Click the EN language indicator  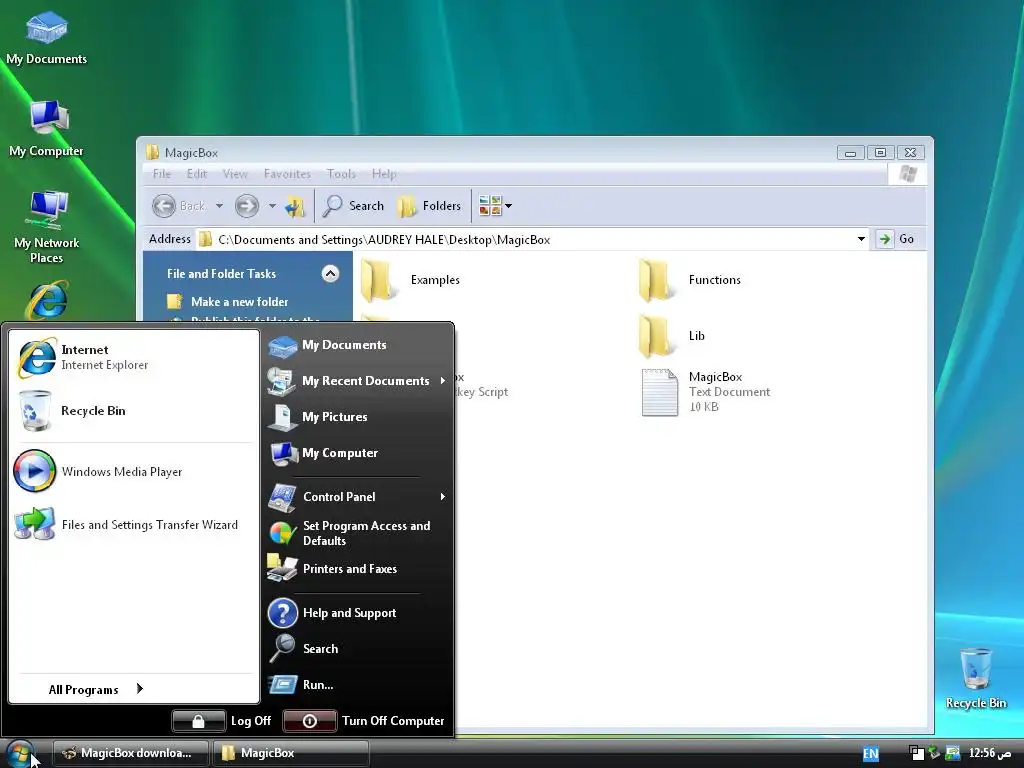(871, 754)
